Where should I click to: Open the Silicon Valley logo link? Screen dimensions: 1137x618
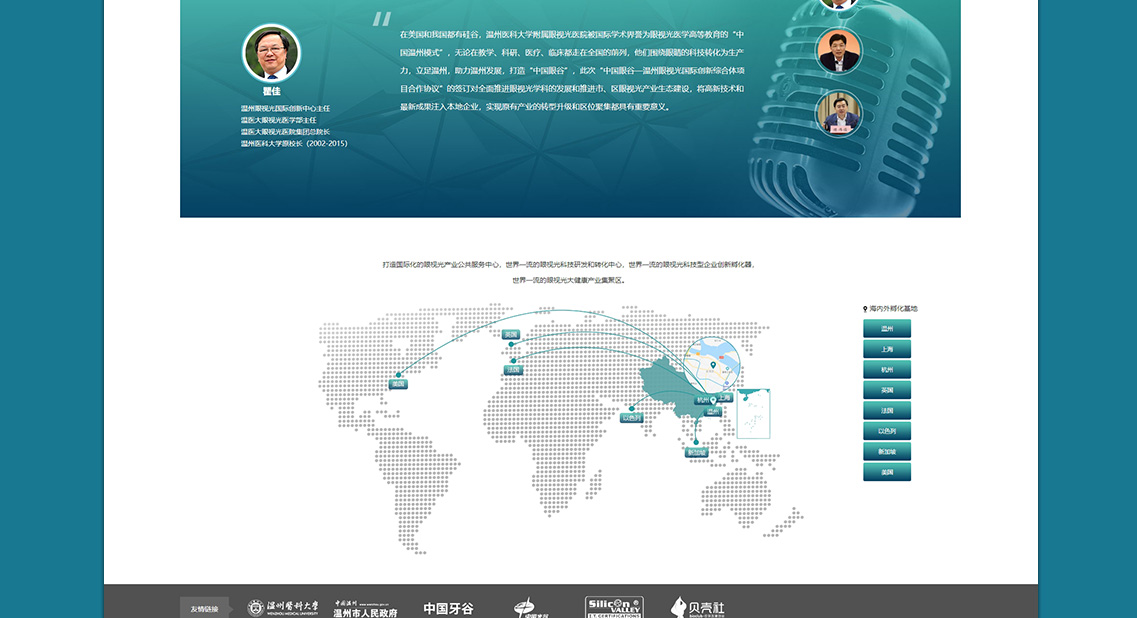point(614,607)
